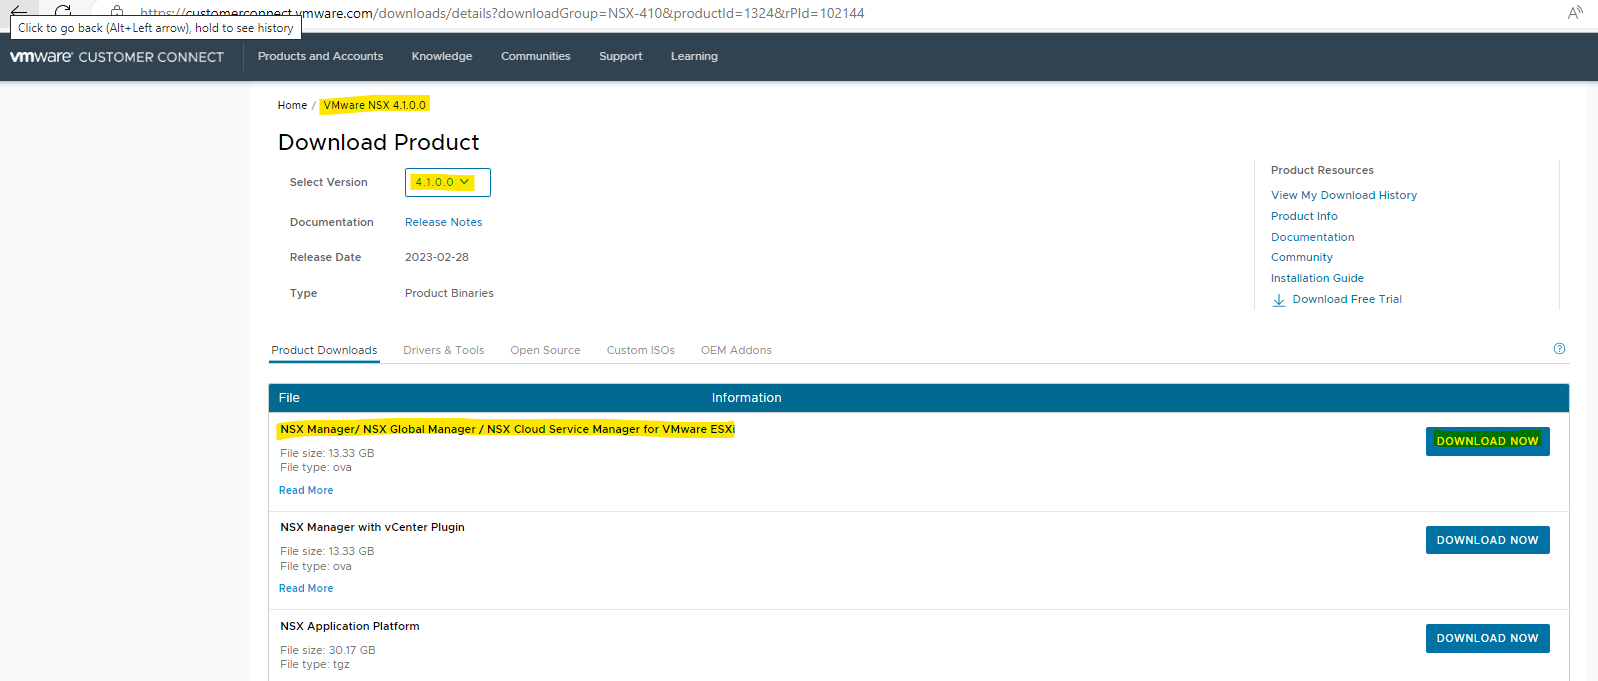1598x681 pixels.
Task: Click VMware NSX 4.1.0.0 breadcrumb
Action: coord(375,105)
